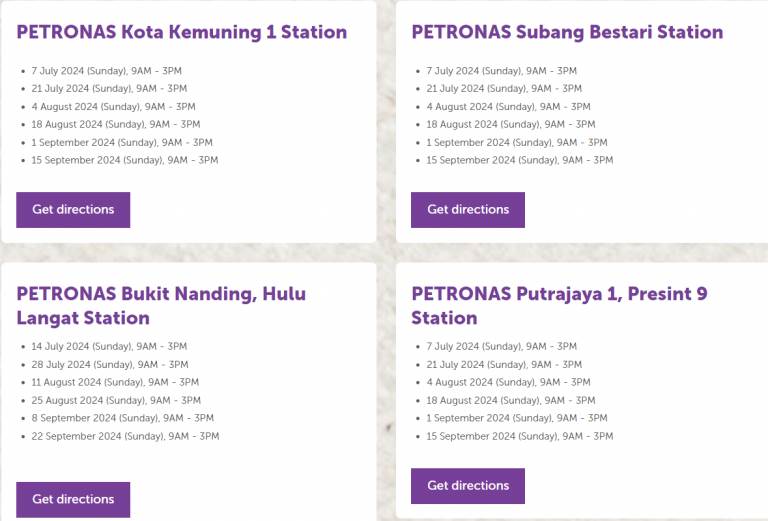The height and width of the screenshot is (521, 768).
Task: Select 22 September 2024 entry under Bukit Nanding
Action: [125, 436]
